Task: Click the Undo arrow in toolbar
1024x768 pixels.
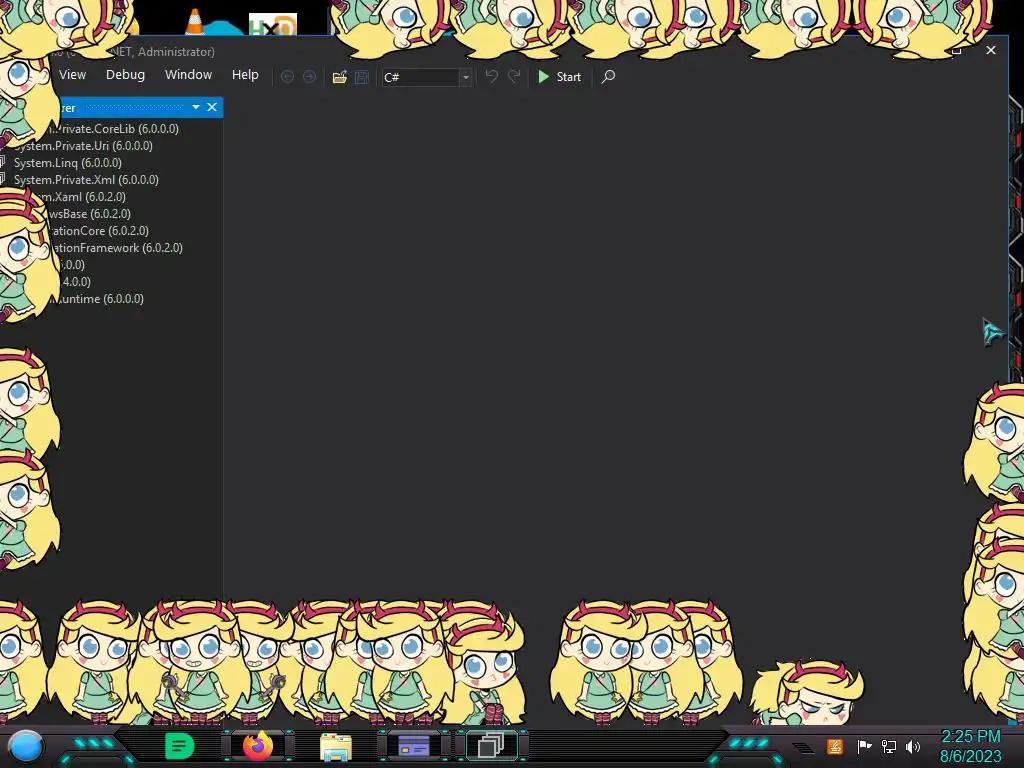Action: click(492, 77)
